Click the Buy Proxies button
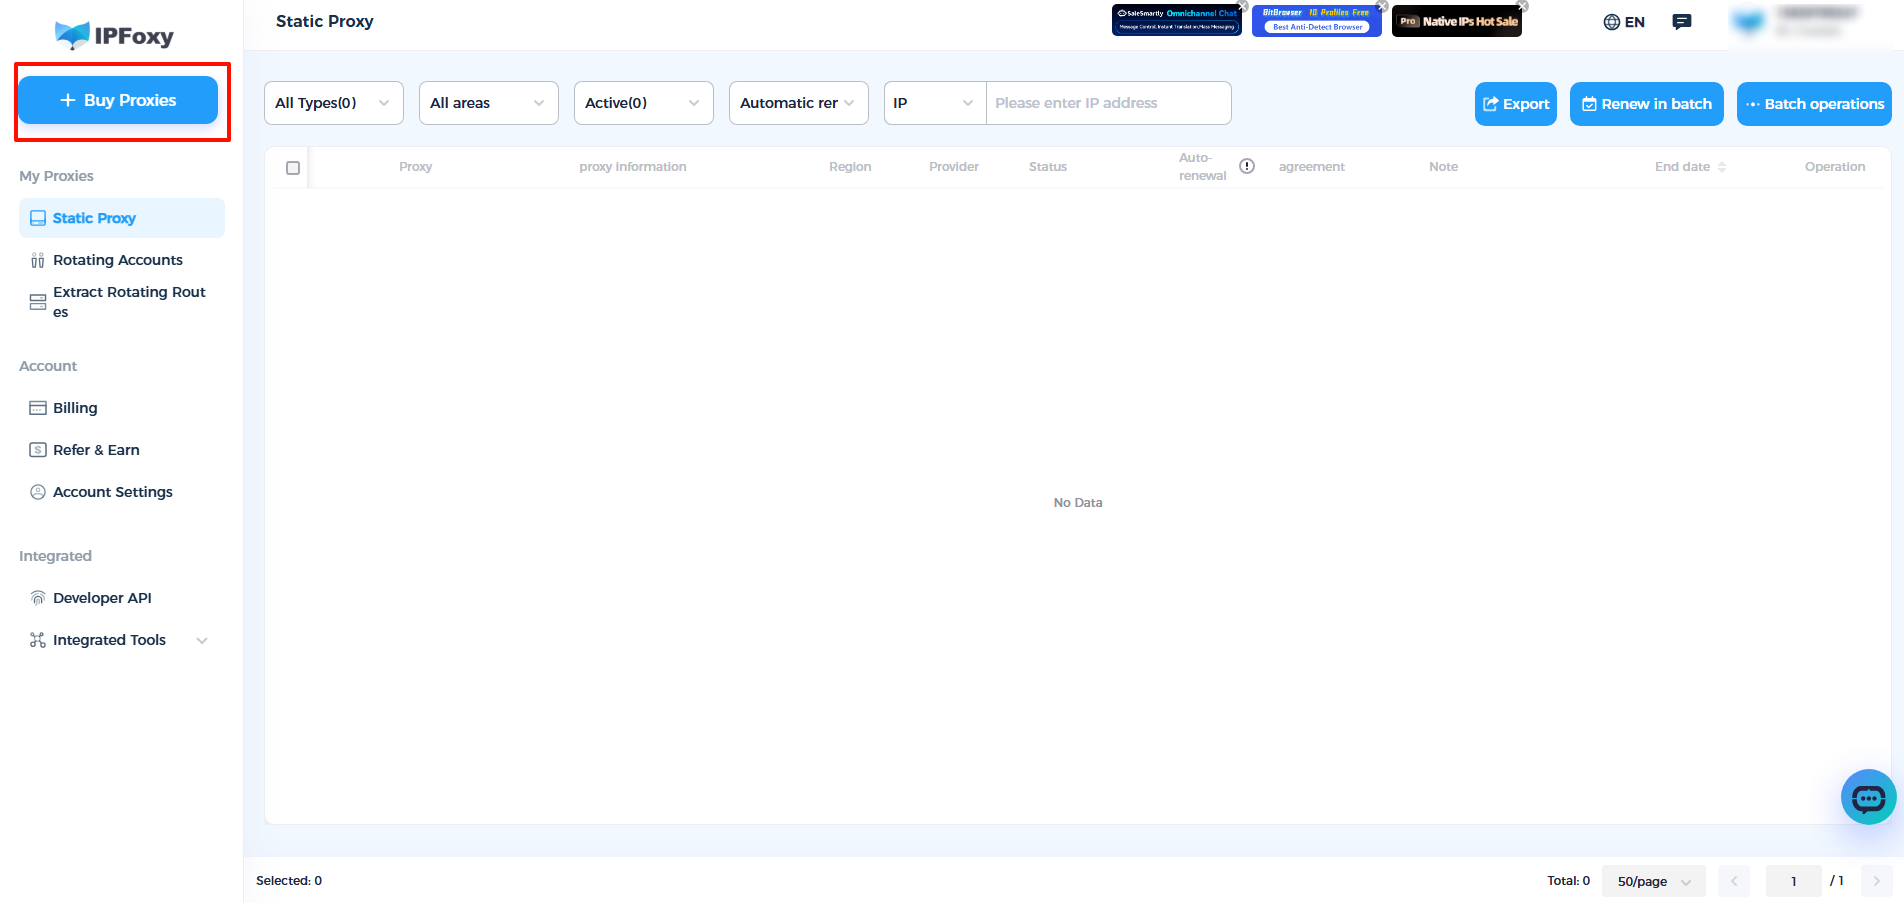 pos(117,100)
